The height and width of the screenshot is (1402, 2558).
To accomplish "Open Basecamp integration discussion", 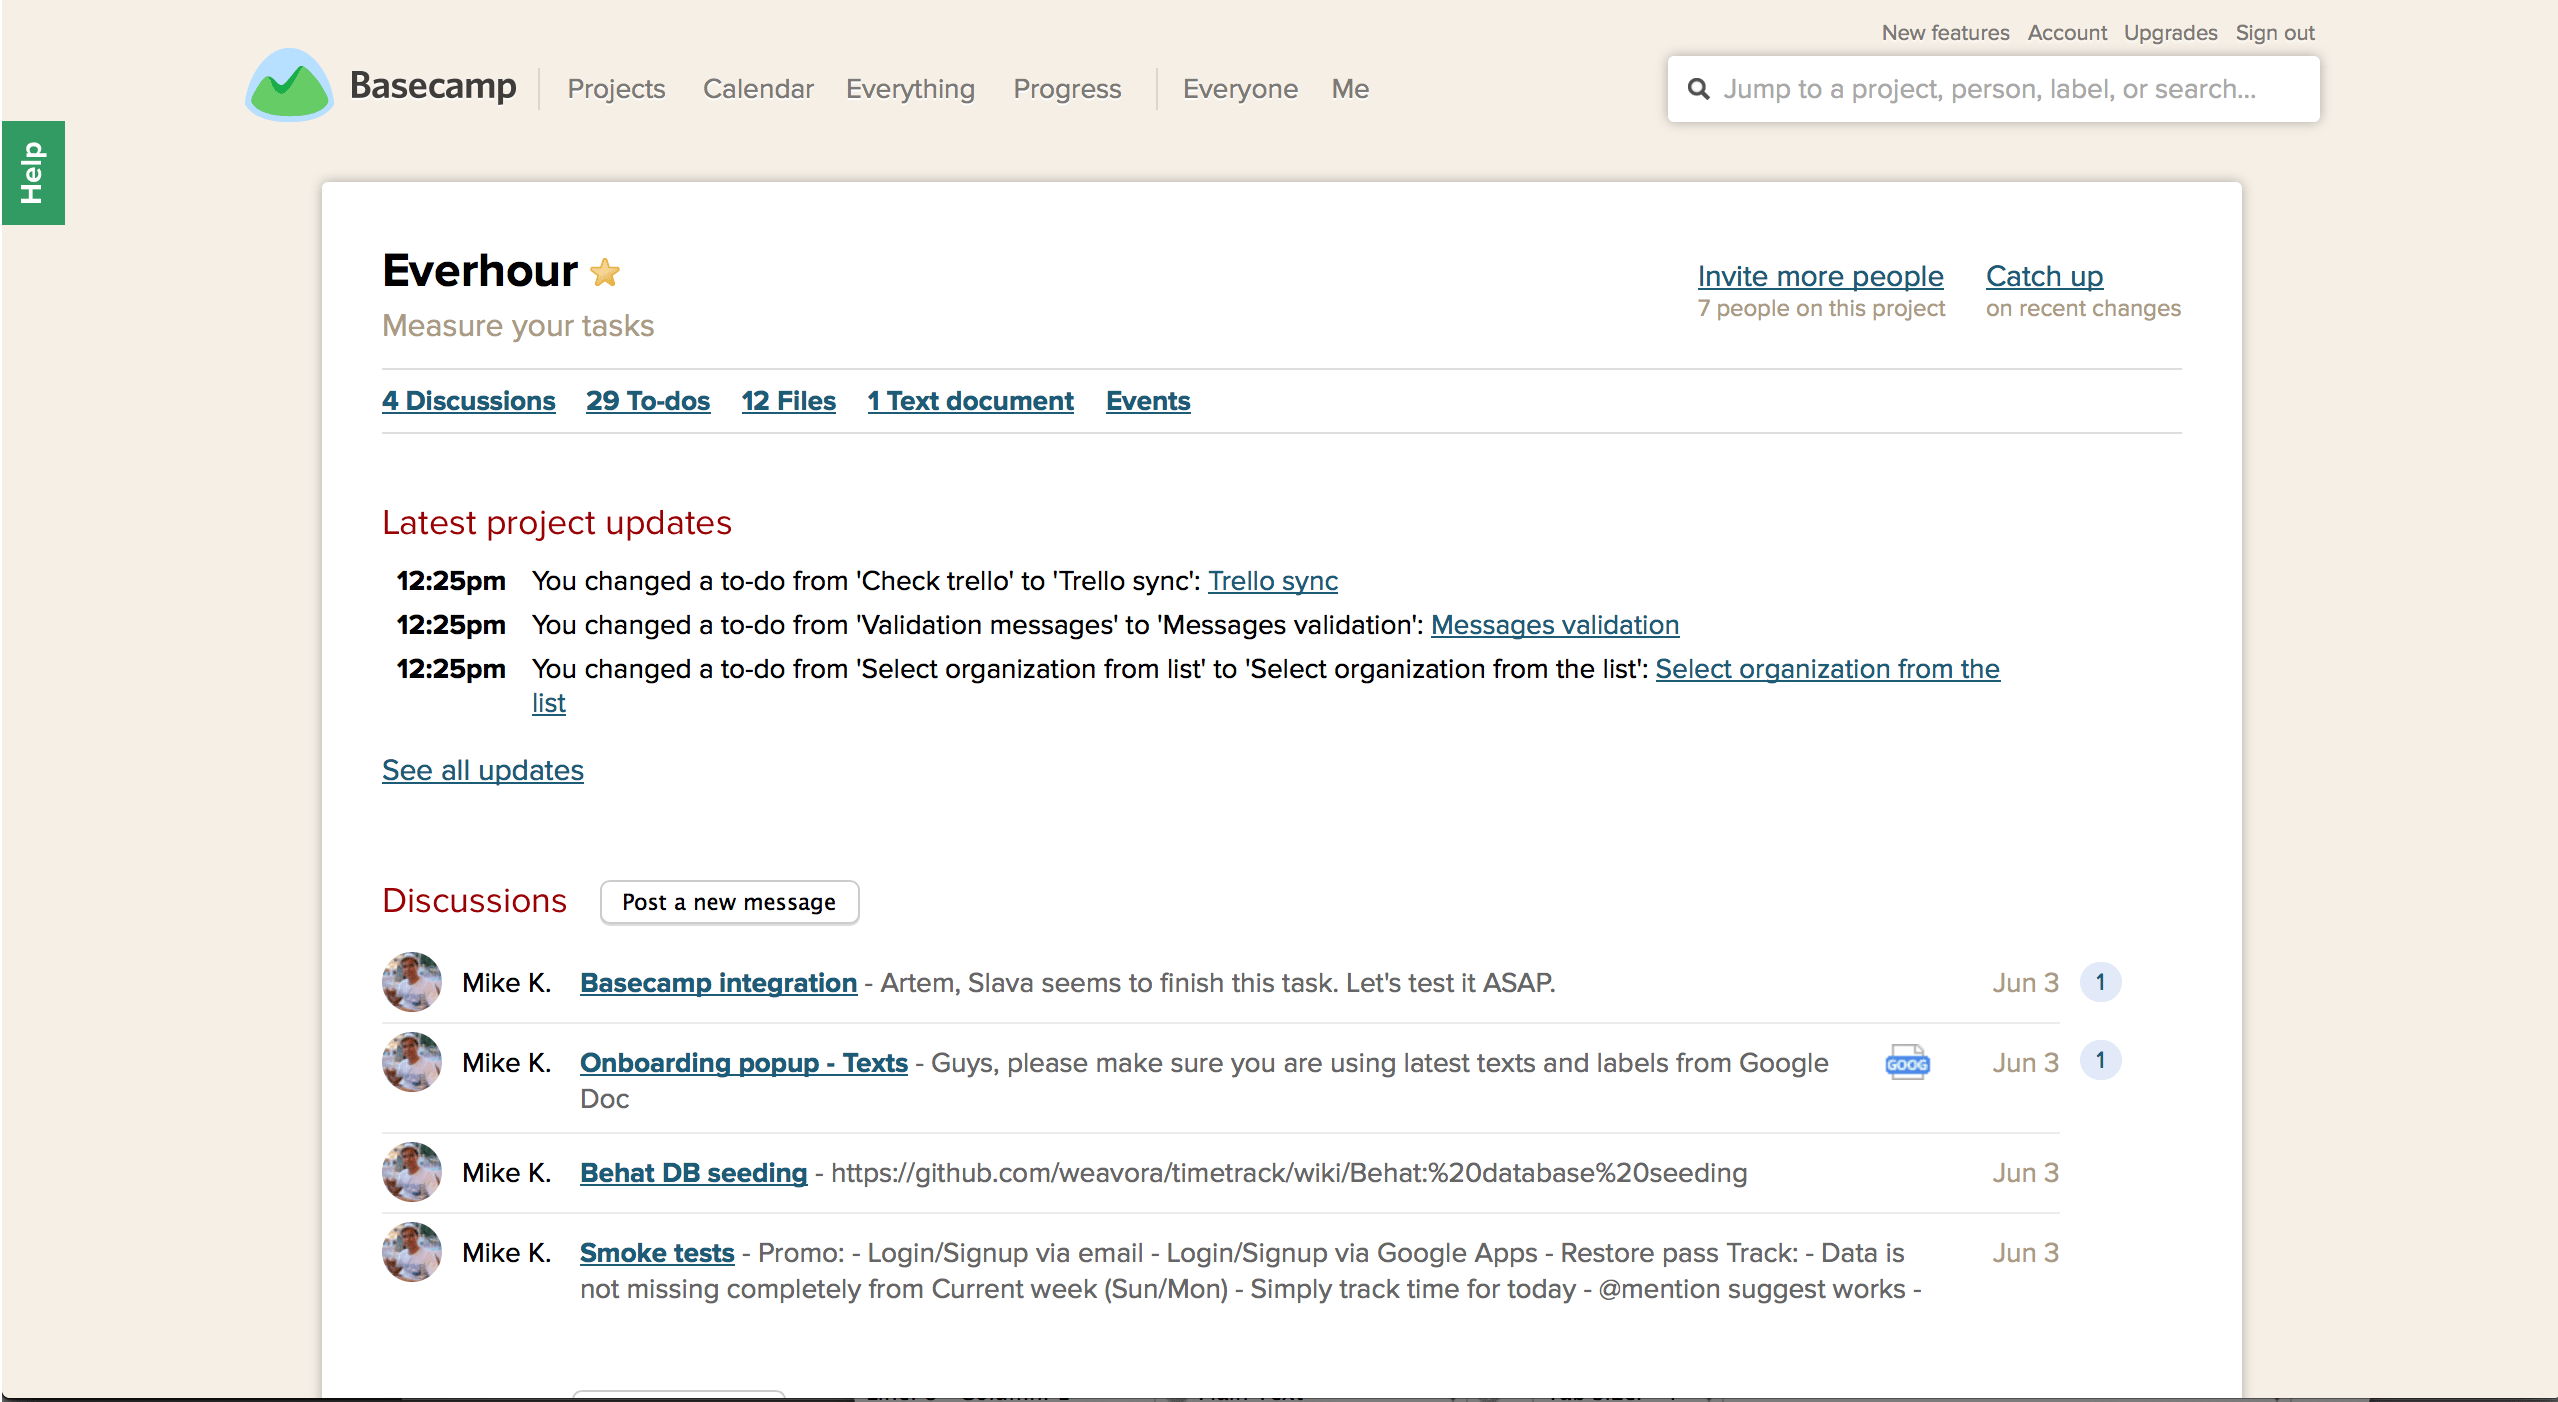I will point(718,983).
